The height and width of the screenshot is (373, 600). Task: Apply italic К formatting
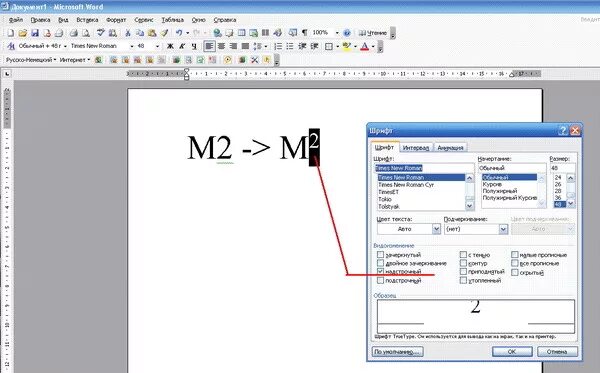pos(182,46)
